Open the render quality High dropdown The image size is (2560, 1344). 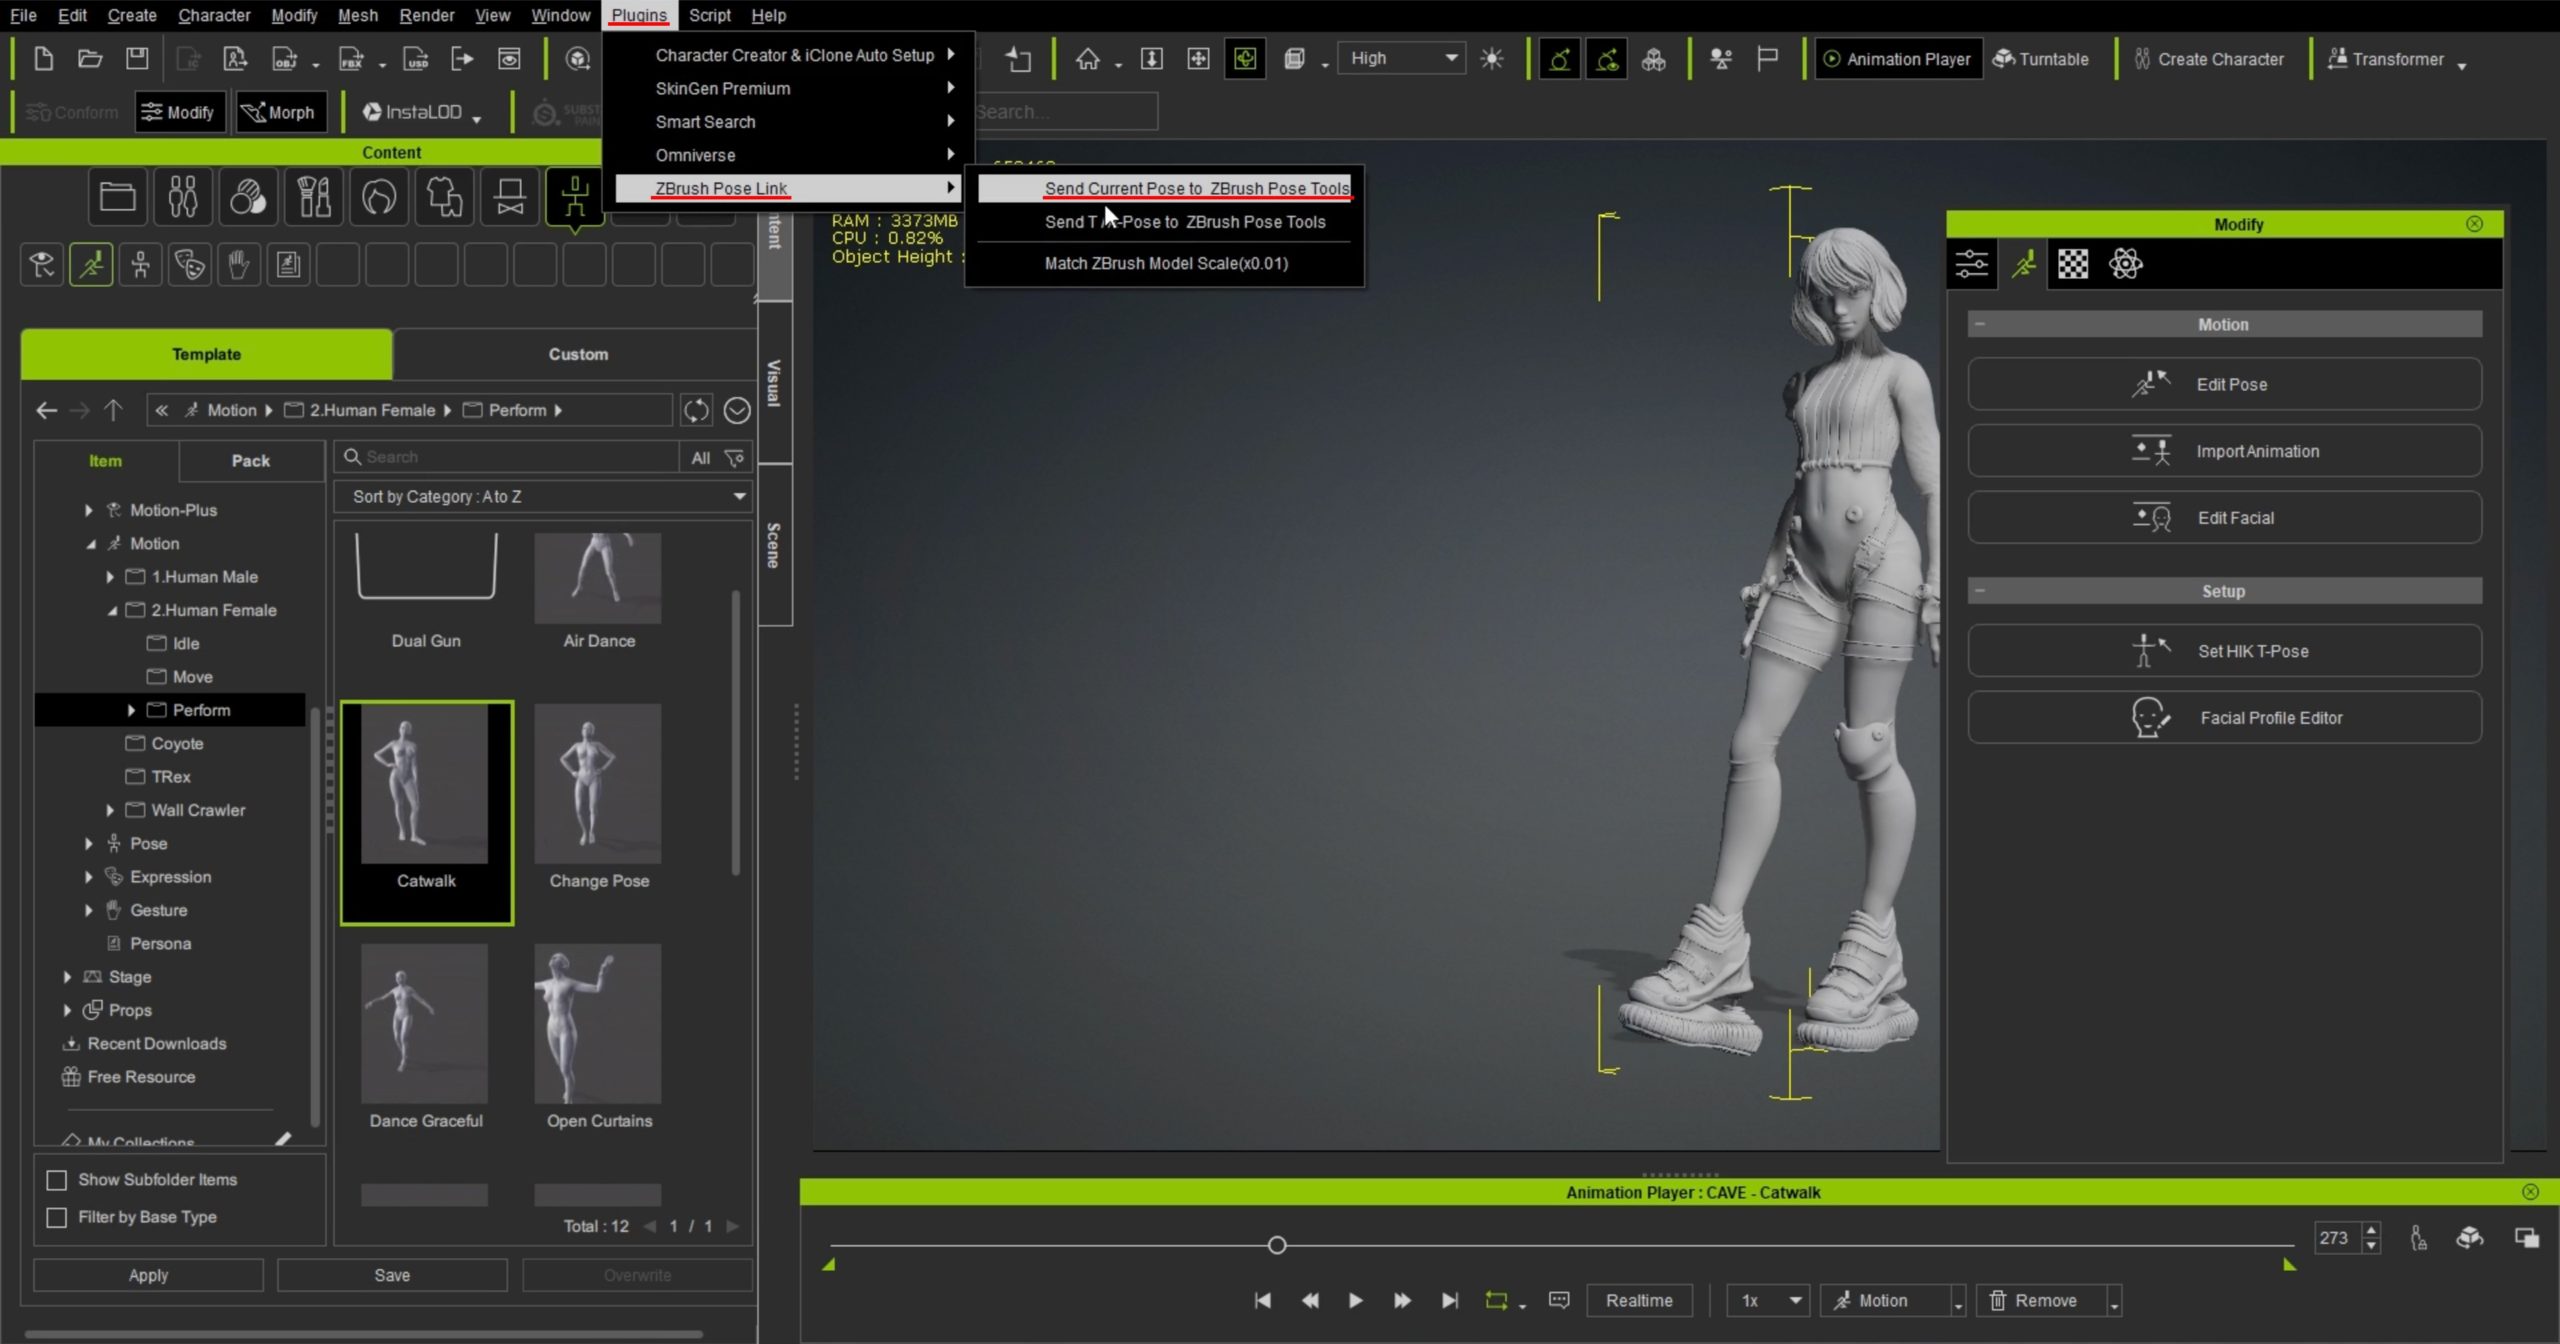click(1402, 59)
